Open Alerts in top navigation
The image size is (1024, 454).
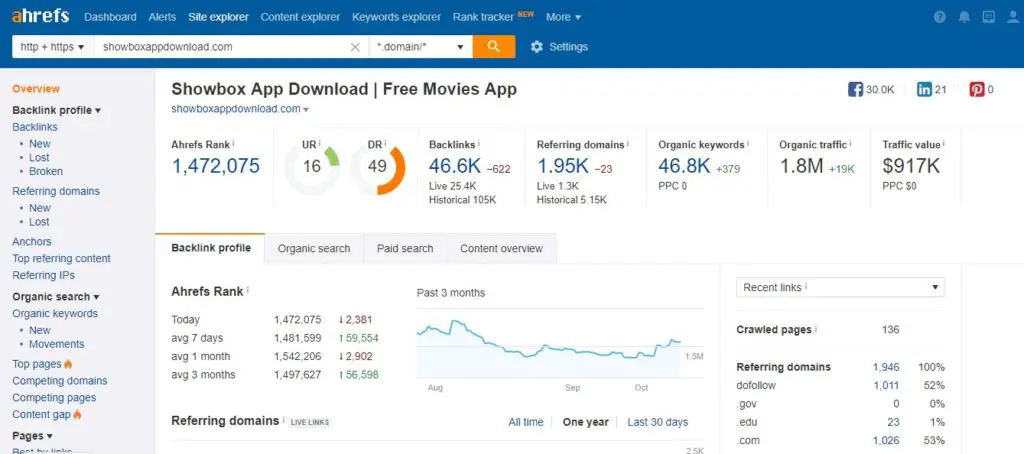click(x=162, y=17)
